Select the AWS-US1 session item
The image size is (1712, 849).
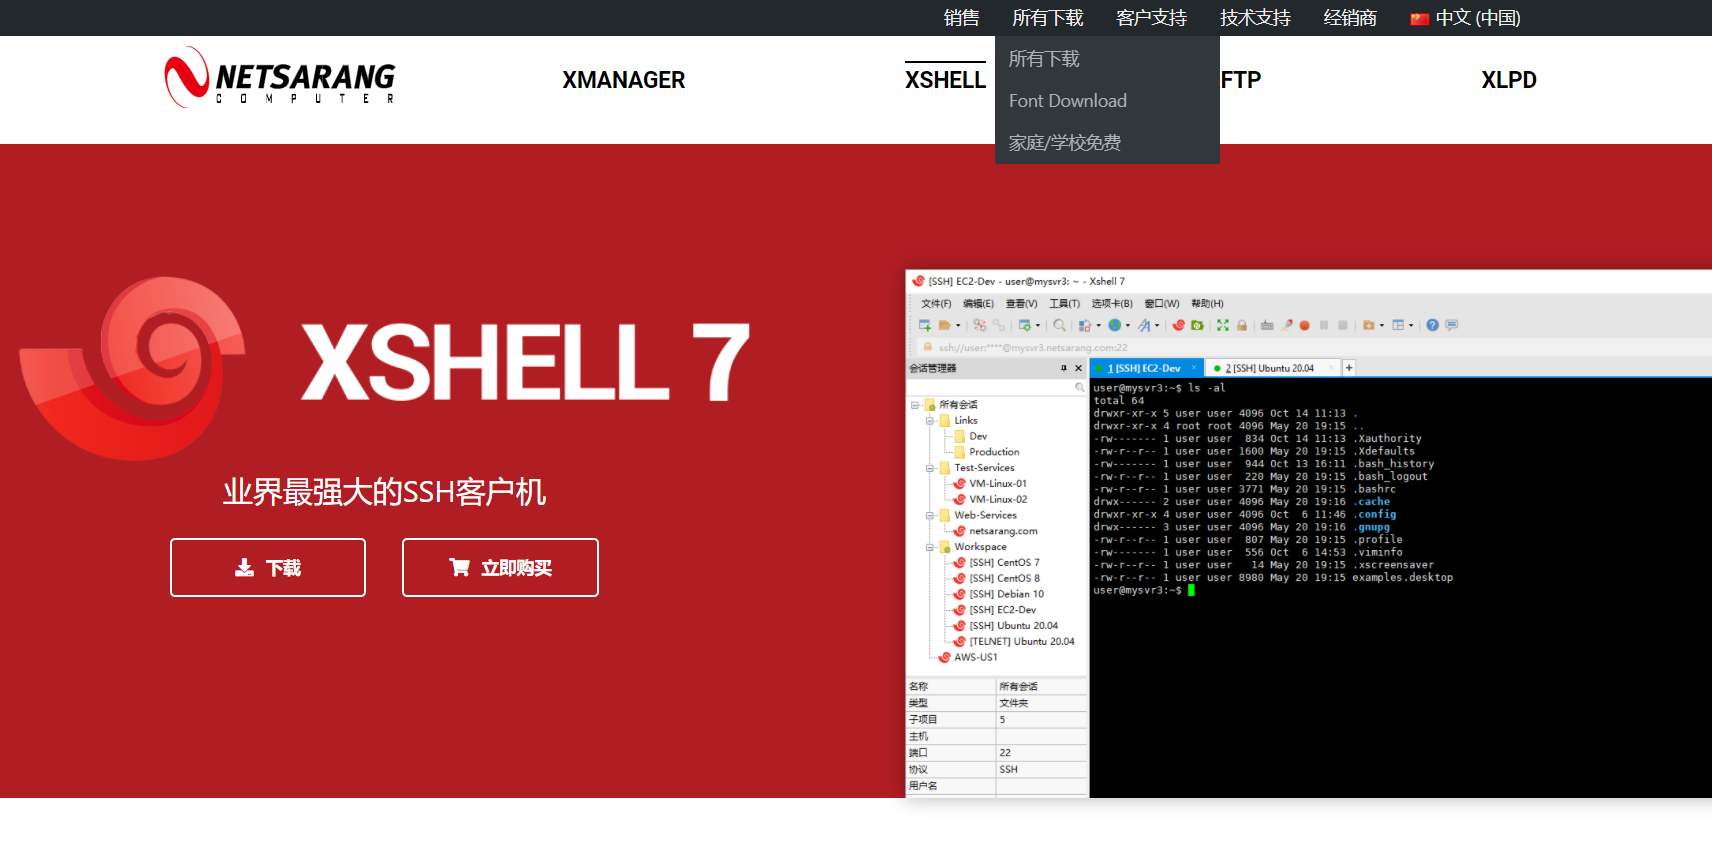(967, 658)
